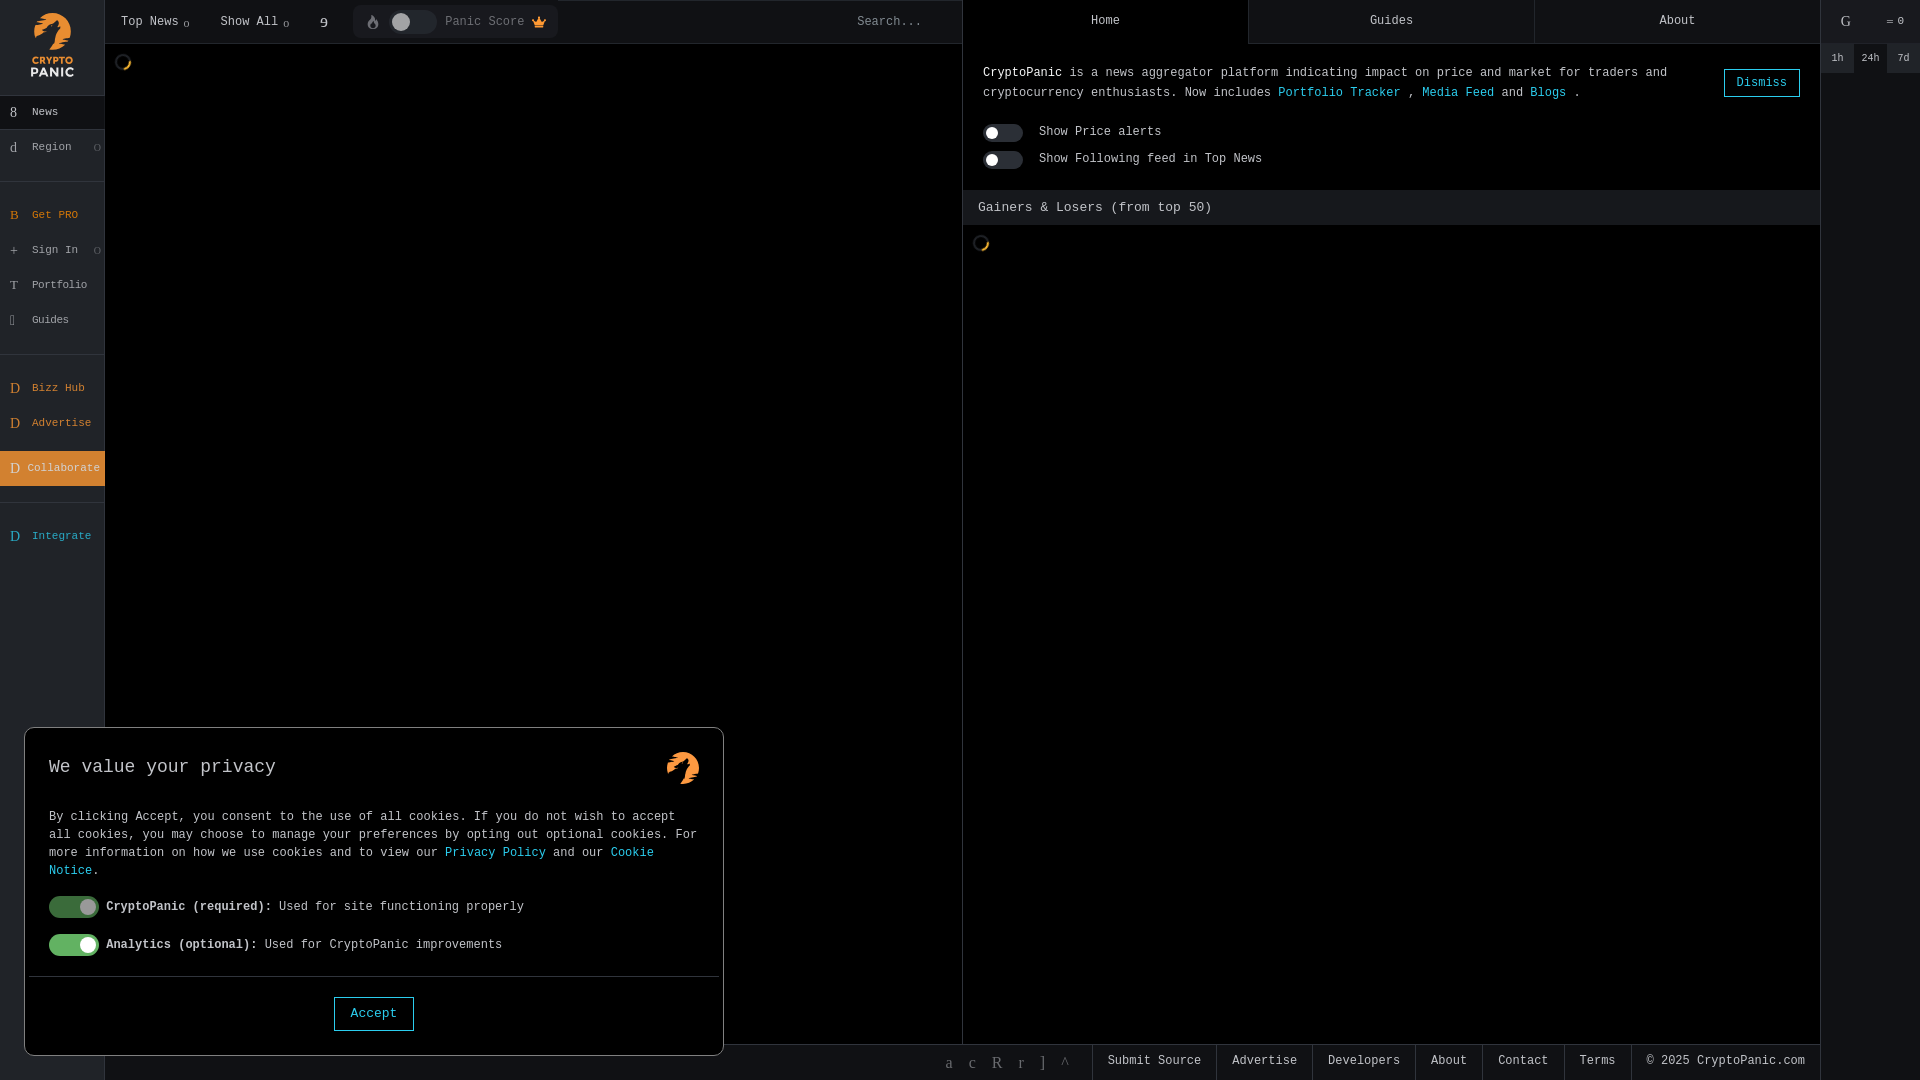Click the footer Advertise link
Image resolution: width=1920 pixels, height=1080 pixels.
click(x=1264, y=1062)
